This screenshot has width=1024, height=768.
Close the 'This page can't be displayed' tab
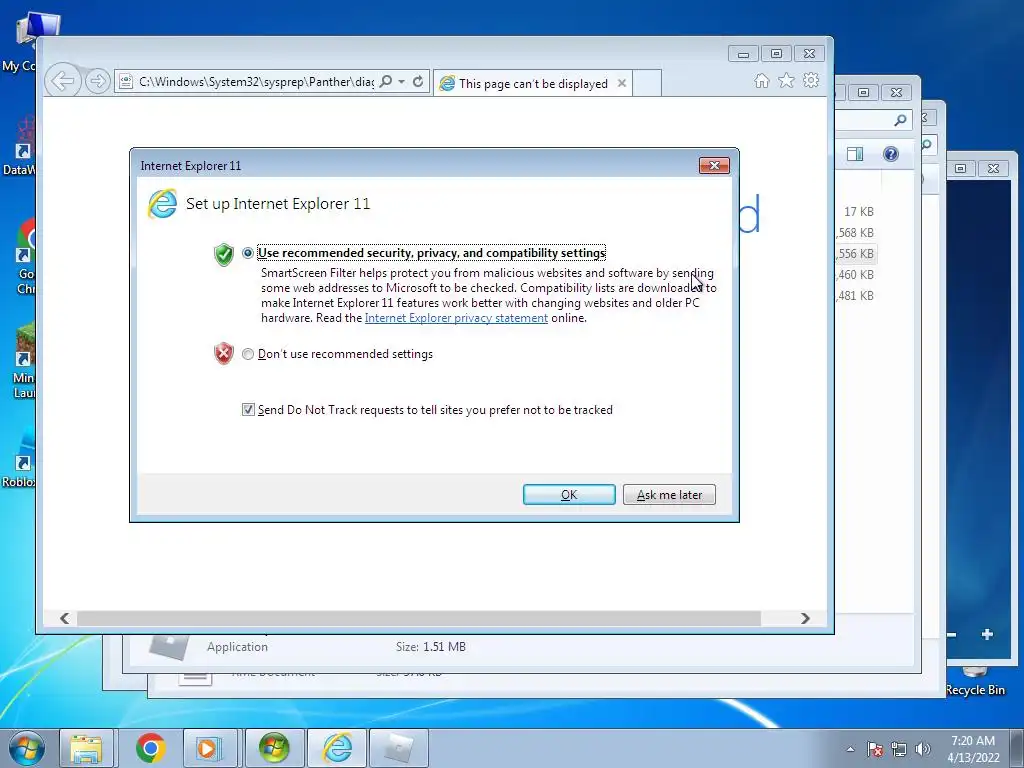[x=622, y=83]
